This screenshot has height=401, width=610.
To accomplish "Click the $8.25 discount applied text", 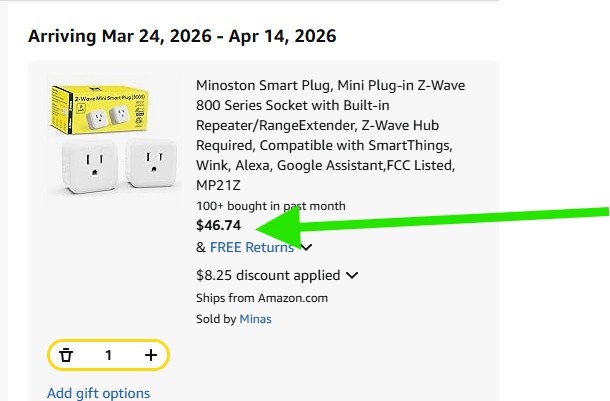I will pos(268,275).
